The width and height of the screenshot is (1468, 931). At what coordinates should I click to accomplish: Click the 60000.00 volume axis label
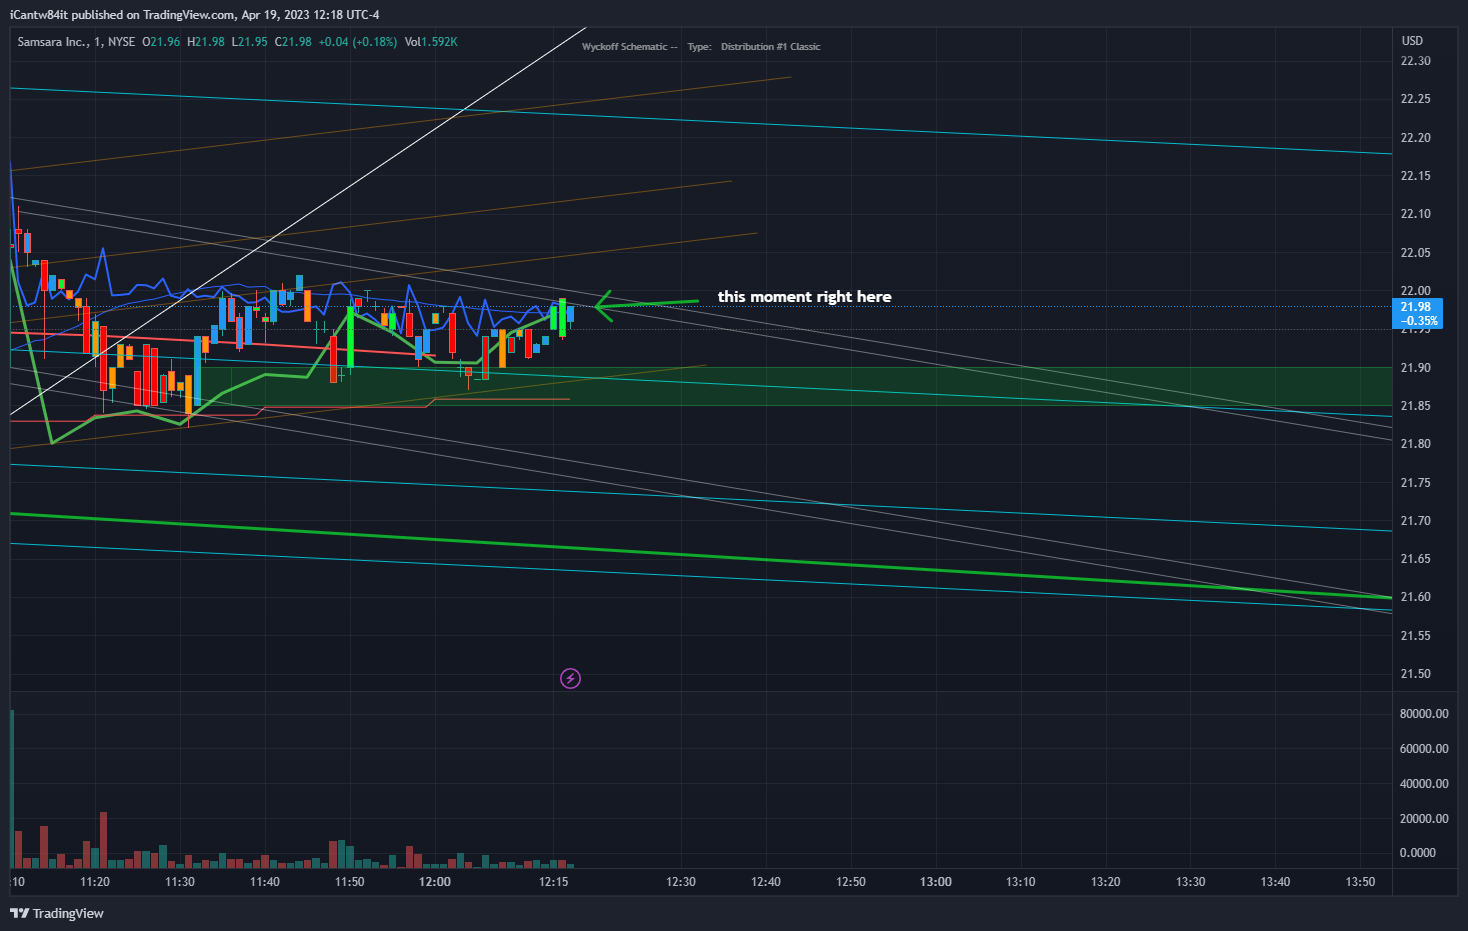pyautogui.click(x=1424, y=749)
